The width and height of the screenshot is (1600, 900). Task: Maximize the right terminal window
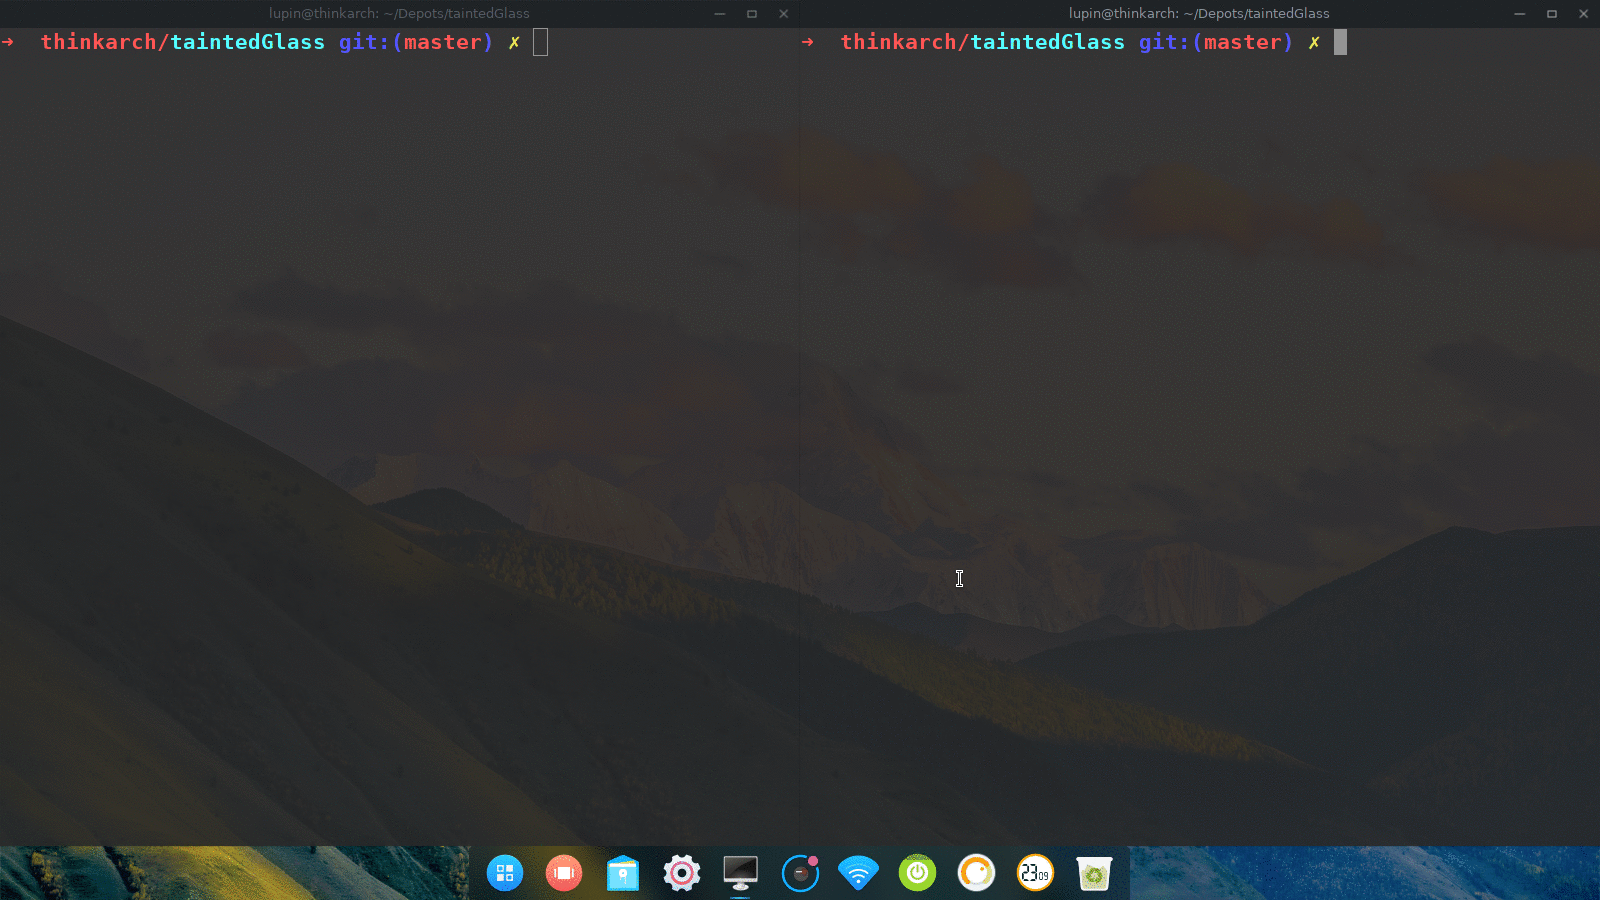pyautogui.click(x=1552, y=14)
